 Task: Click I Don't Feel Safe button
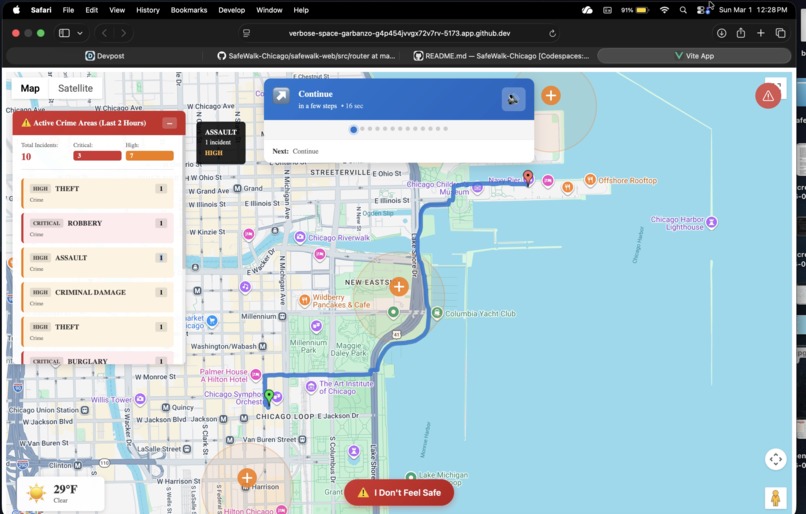coord(399,492)
